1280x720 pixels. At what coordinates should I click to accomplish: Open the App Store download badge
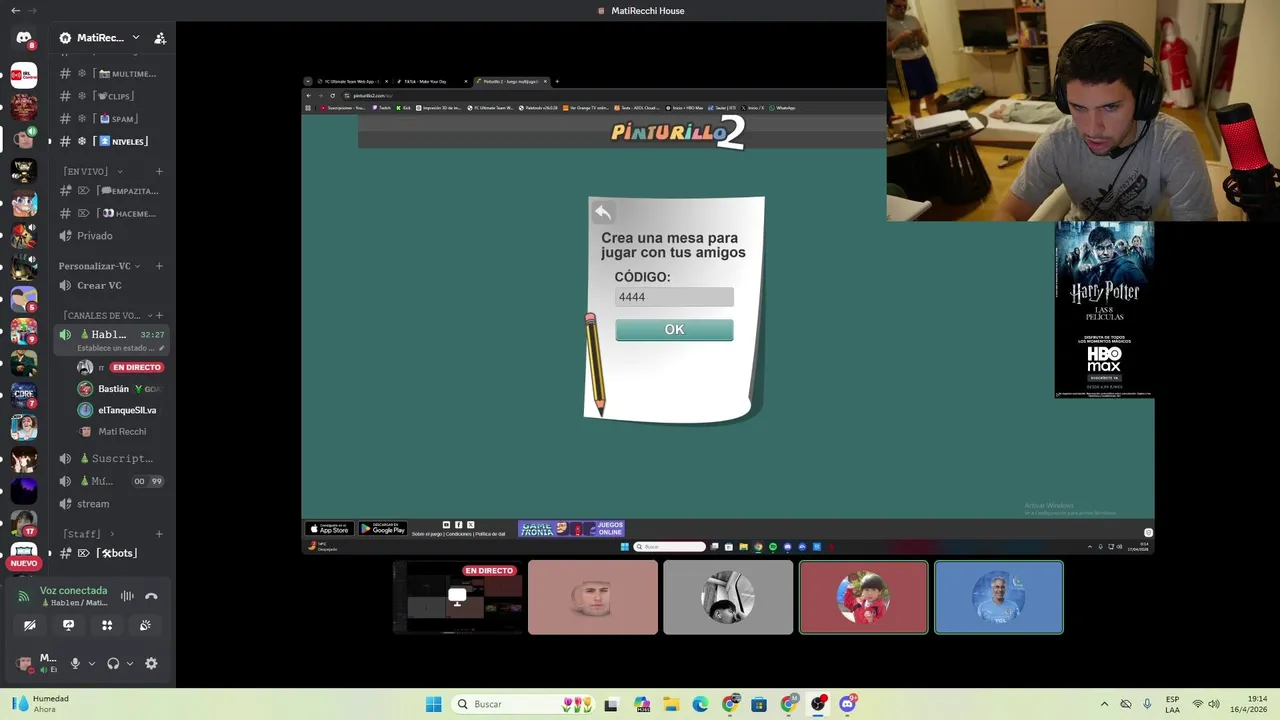(329, 529)
